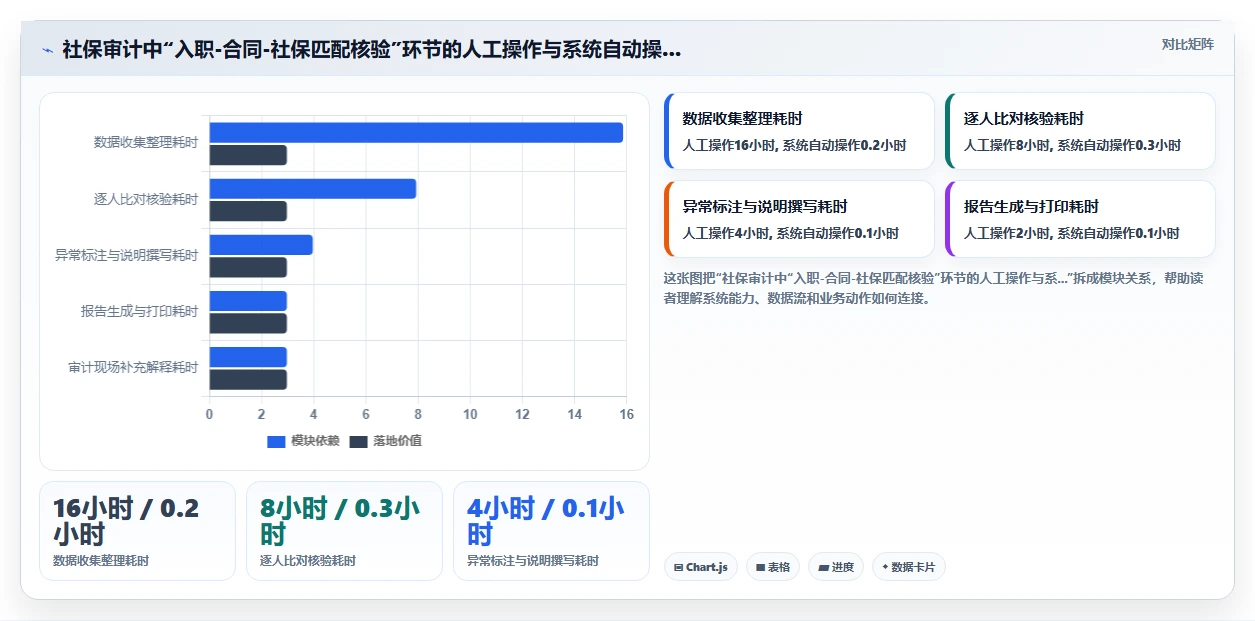Toggle the 落地价值 legend swatch
This screenshot has width=1255, height=621.
(359, 441)
